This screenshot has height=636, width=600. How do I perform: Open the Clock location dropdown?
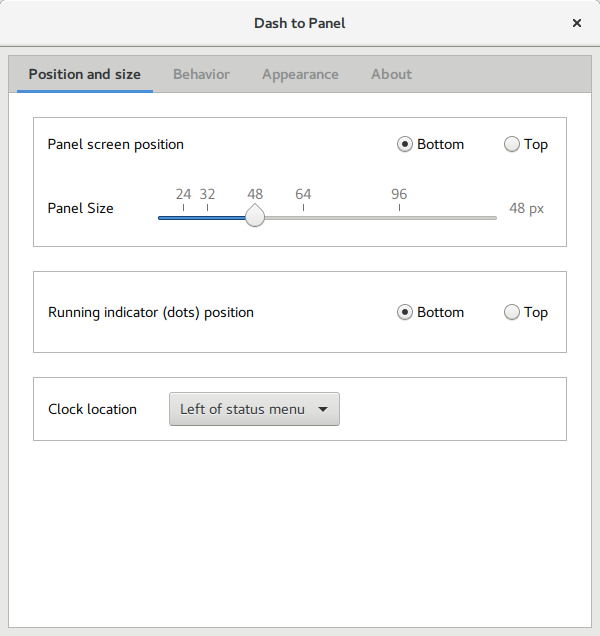coord(254,409)
